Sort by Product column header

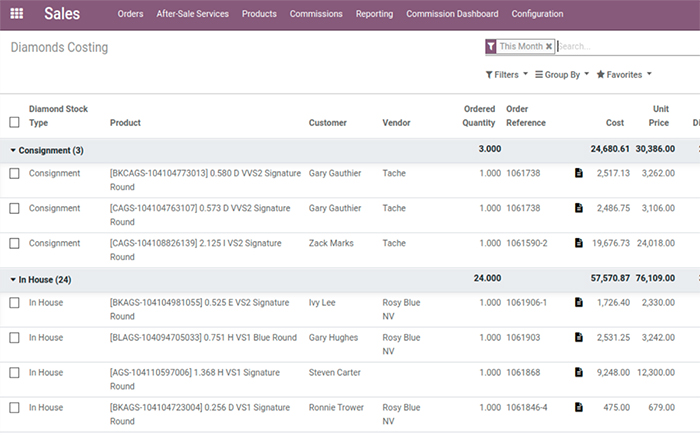(125, 122)
